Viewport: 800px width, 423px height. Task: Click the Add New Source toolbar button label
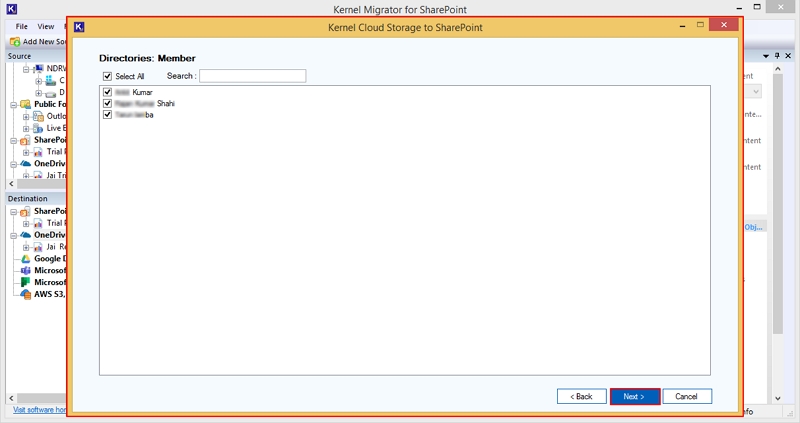tap(44, 41)
